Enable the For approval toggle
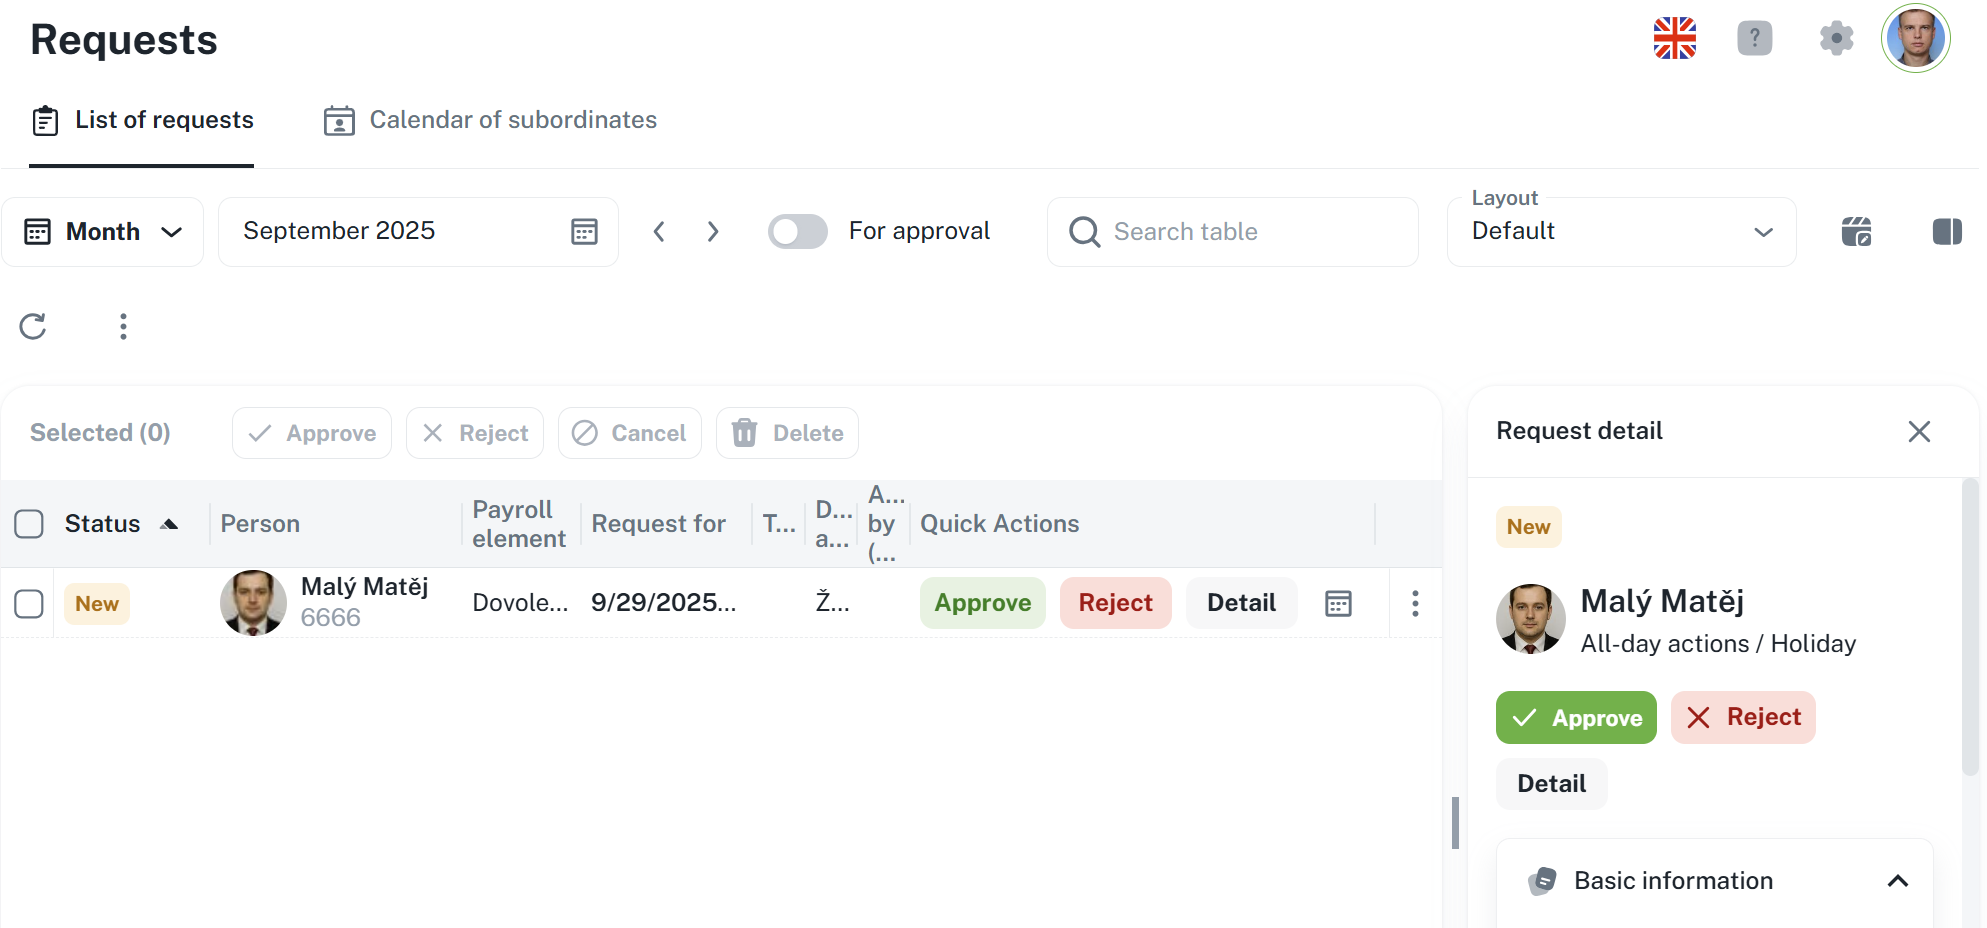1987x928 pixels. tap(797, 232)
